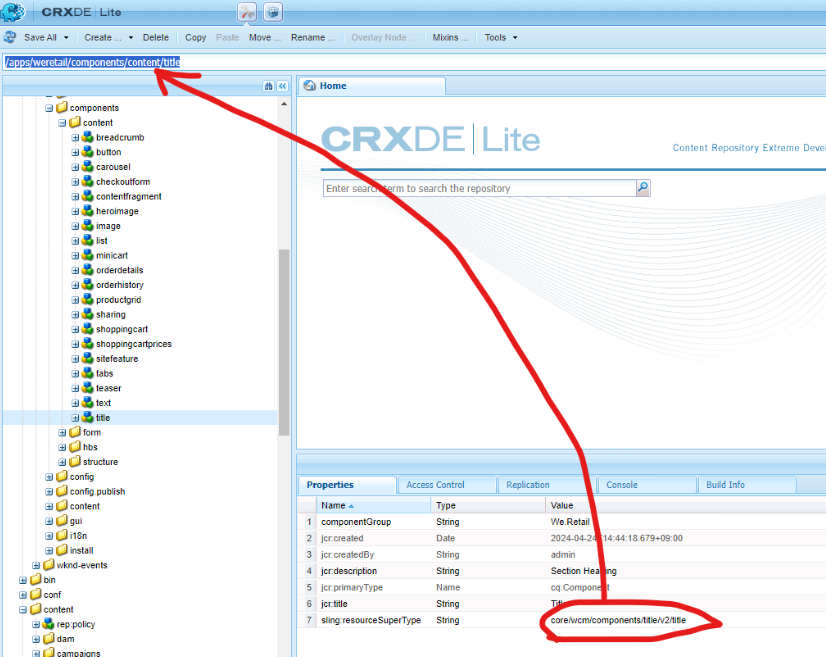
Task: Click the tabs component icon
Action: [87, 373]
